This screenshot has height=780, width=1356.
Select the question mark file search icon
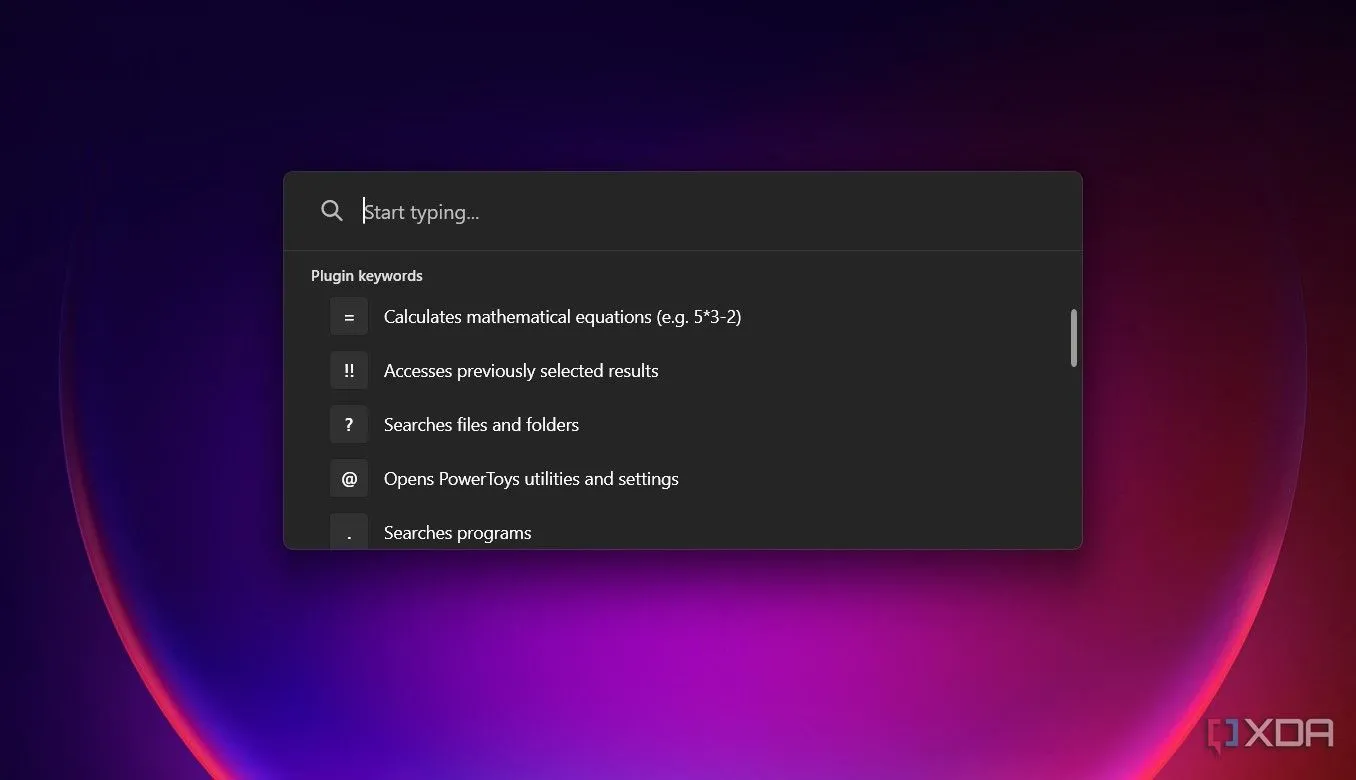349,425
